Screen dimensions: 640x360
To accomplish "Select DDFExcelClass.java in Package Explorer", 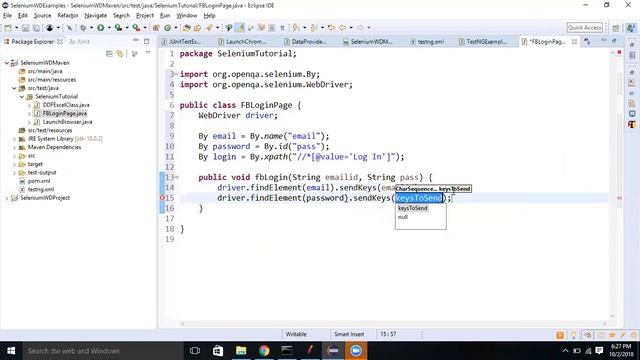I will [66, 105].
